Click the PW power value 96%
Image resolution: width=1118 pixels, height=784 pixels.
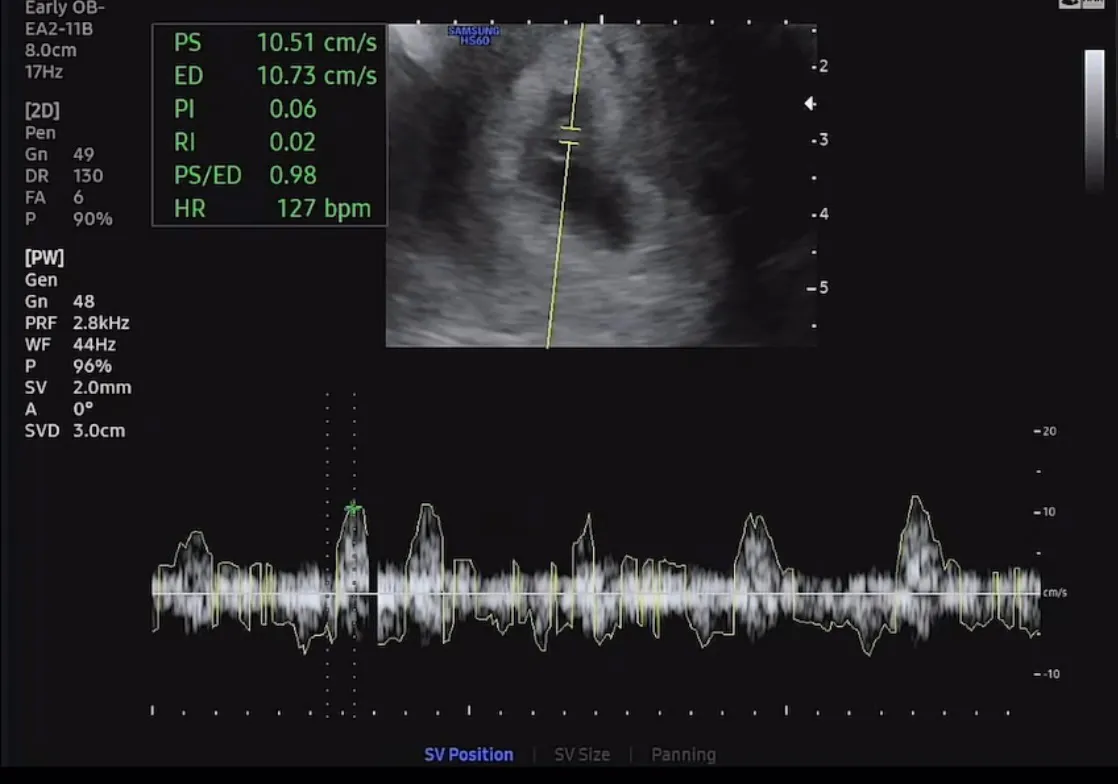[92, 366]
